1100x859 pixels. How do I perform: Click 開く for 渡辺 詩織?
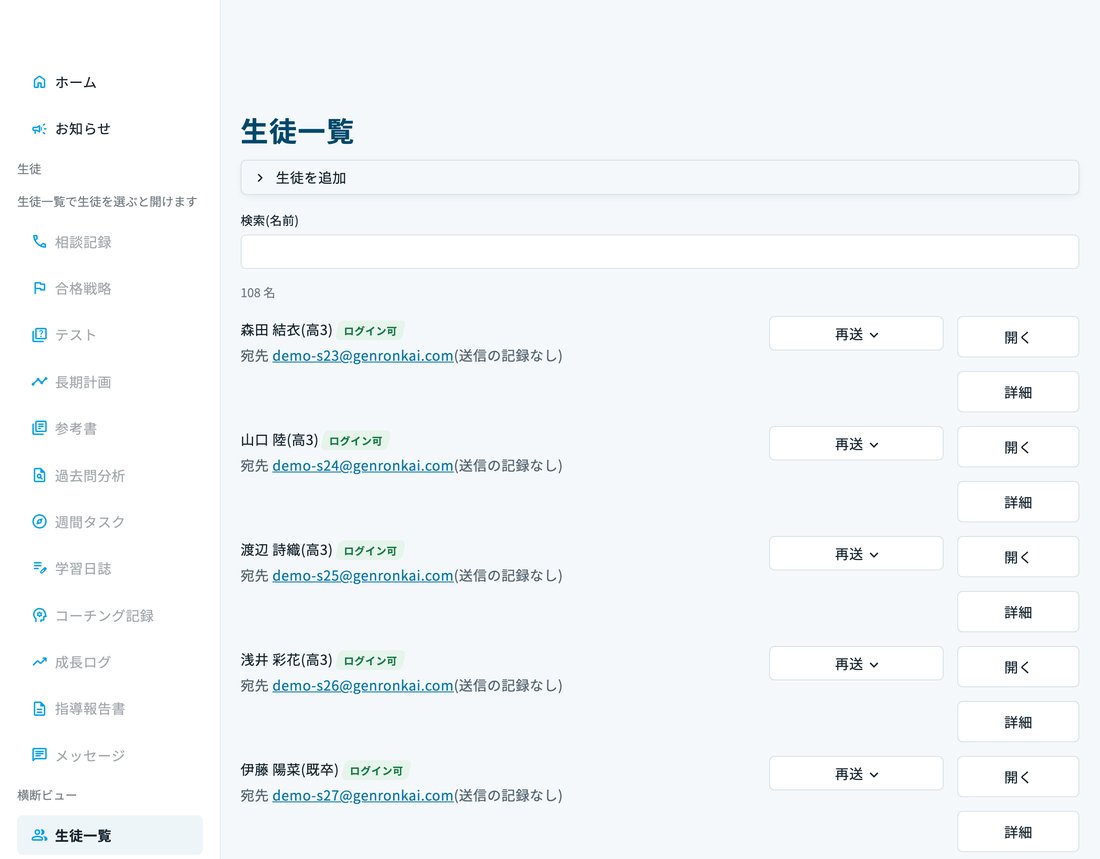1018,557
